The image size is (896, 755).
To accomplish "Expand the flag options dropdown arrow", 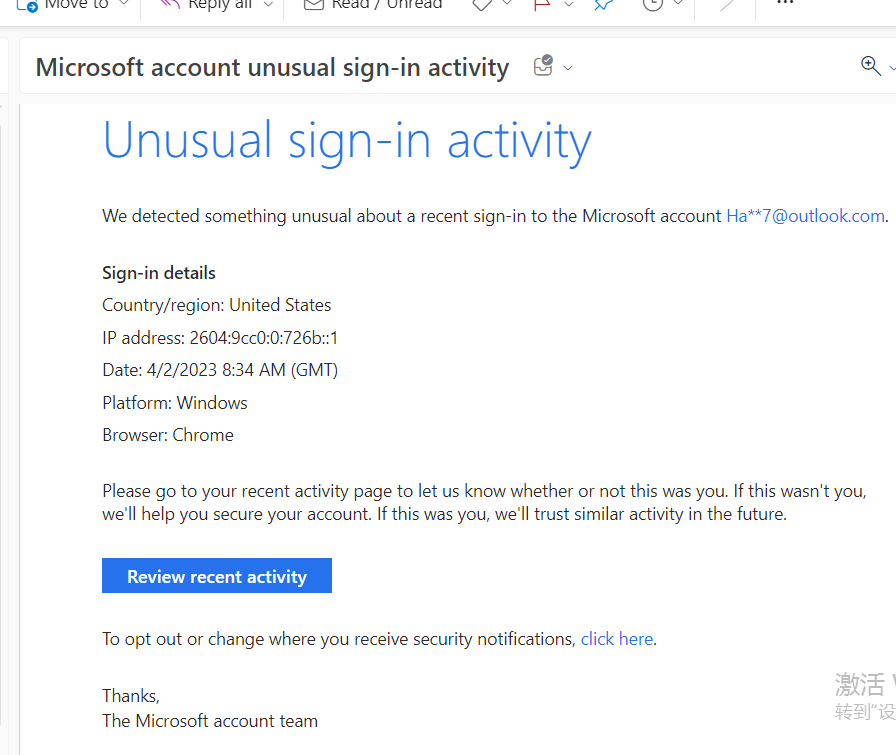I will [x=569, y=5].
